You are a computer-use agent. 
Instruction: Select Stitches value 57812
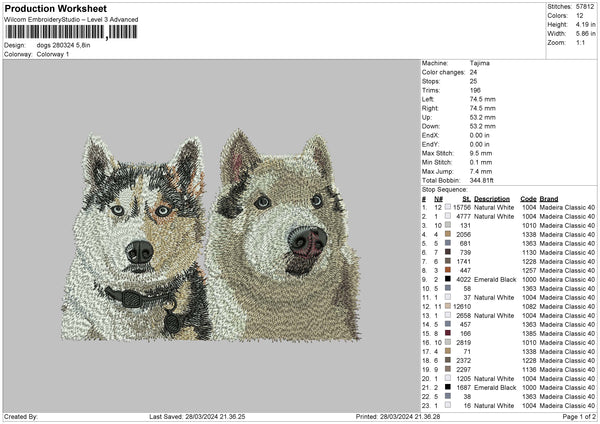585,7
